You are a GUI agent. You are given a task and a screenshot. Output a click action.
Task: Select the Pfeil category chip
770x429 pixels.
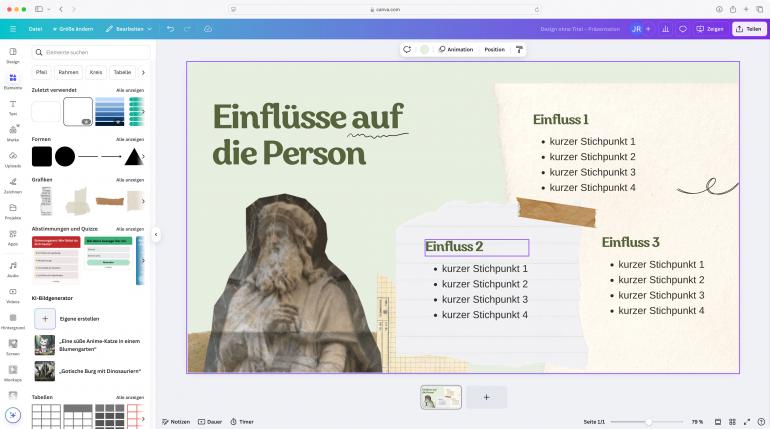(41, 72)
